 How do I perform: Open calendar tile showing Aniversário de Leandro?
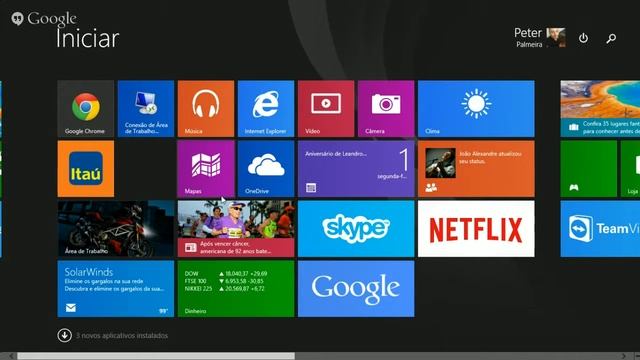[356, 169]
